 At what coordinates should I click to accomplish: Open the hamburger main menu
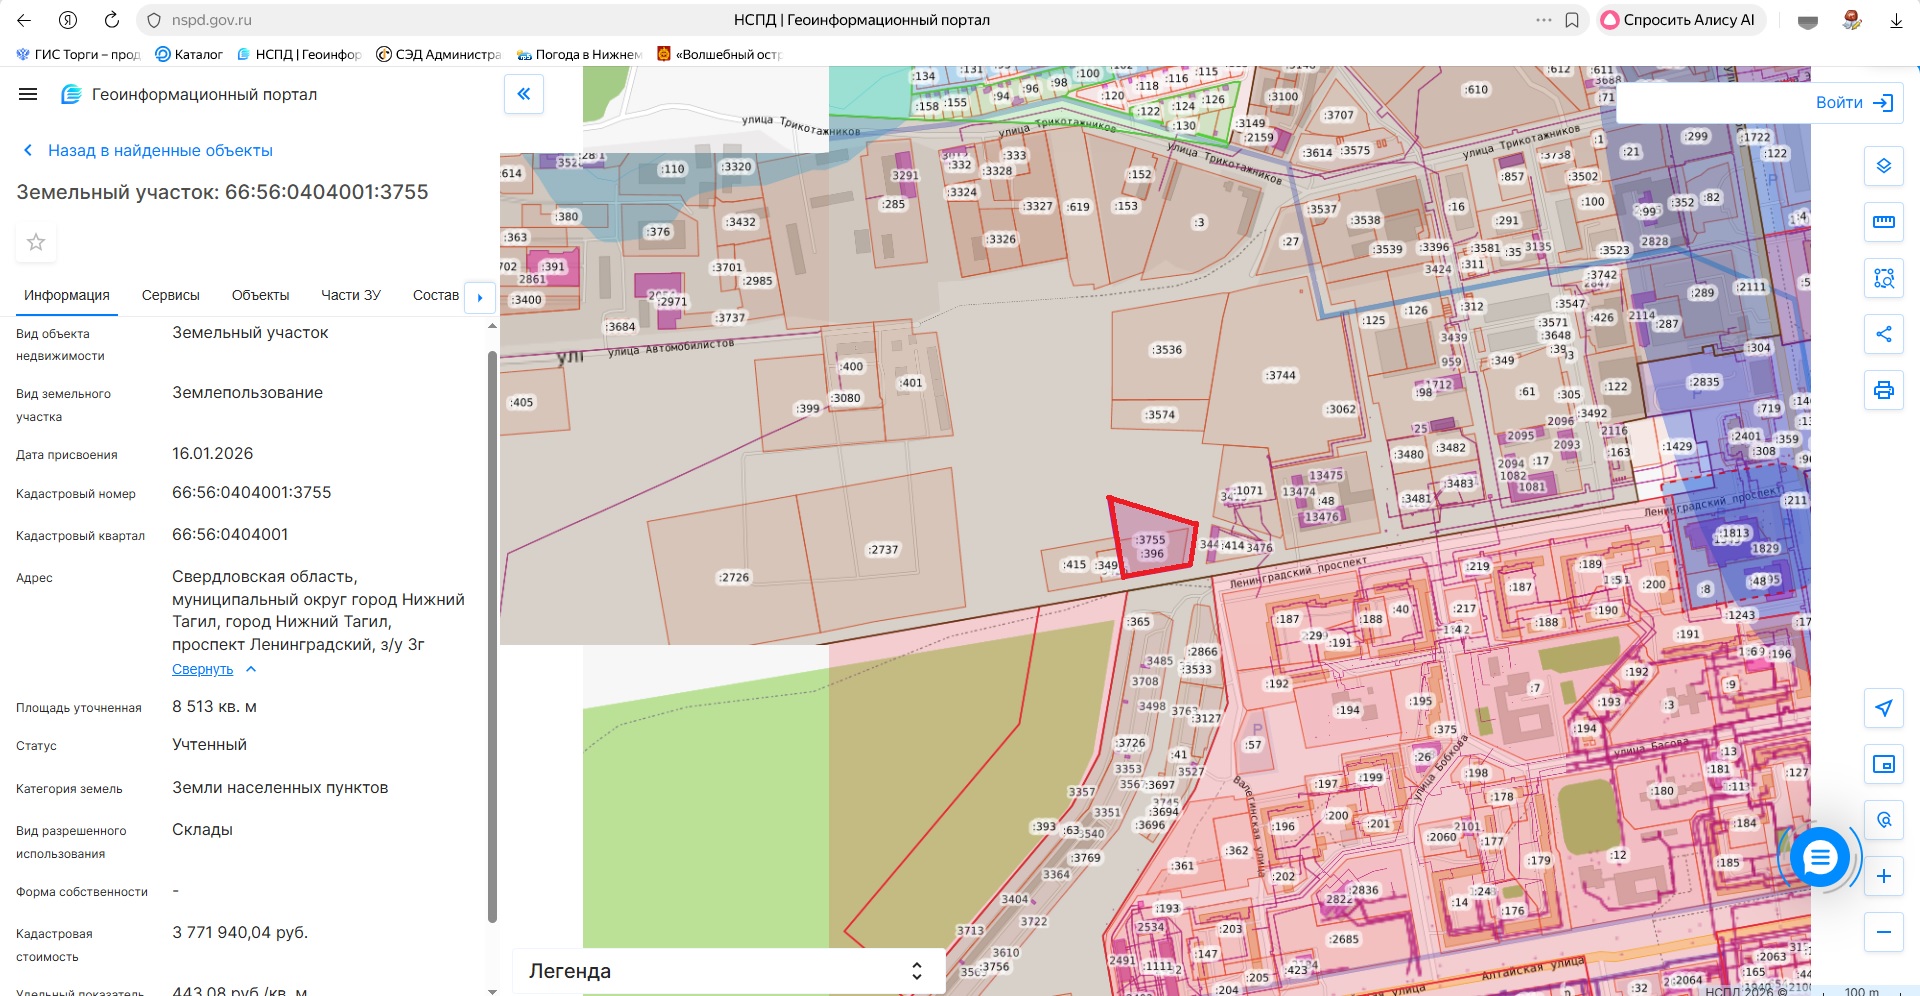28,94
